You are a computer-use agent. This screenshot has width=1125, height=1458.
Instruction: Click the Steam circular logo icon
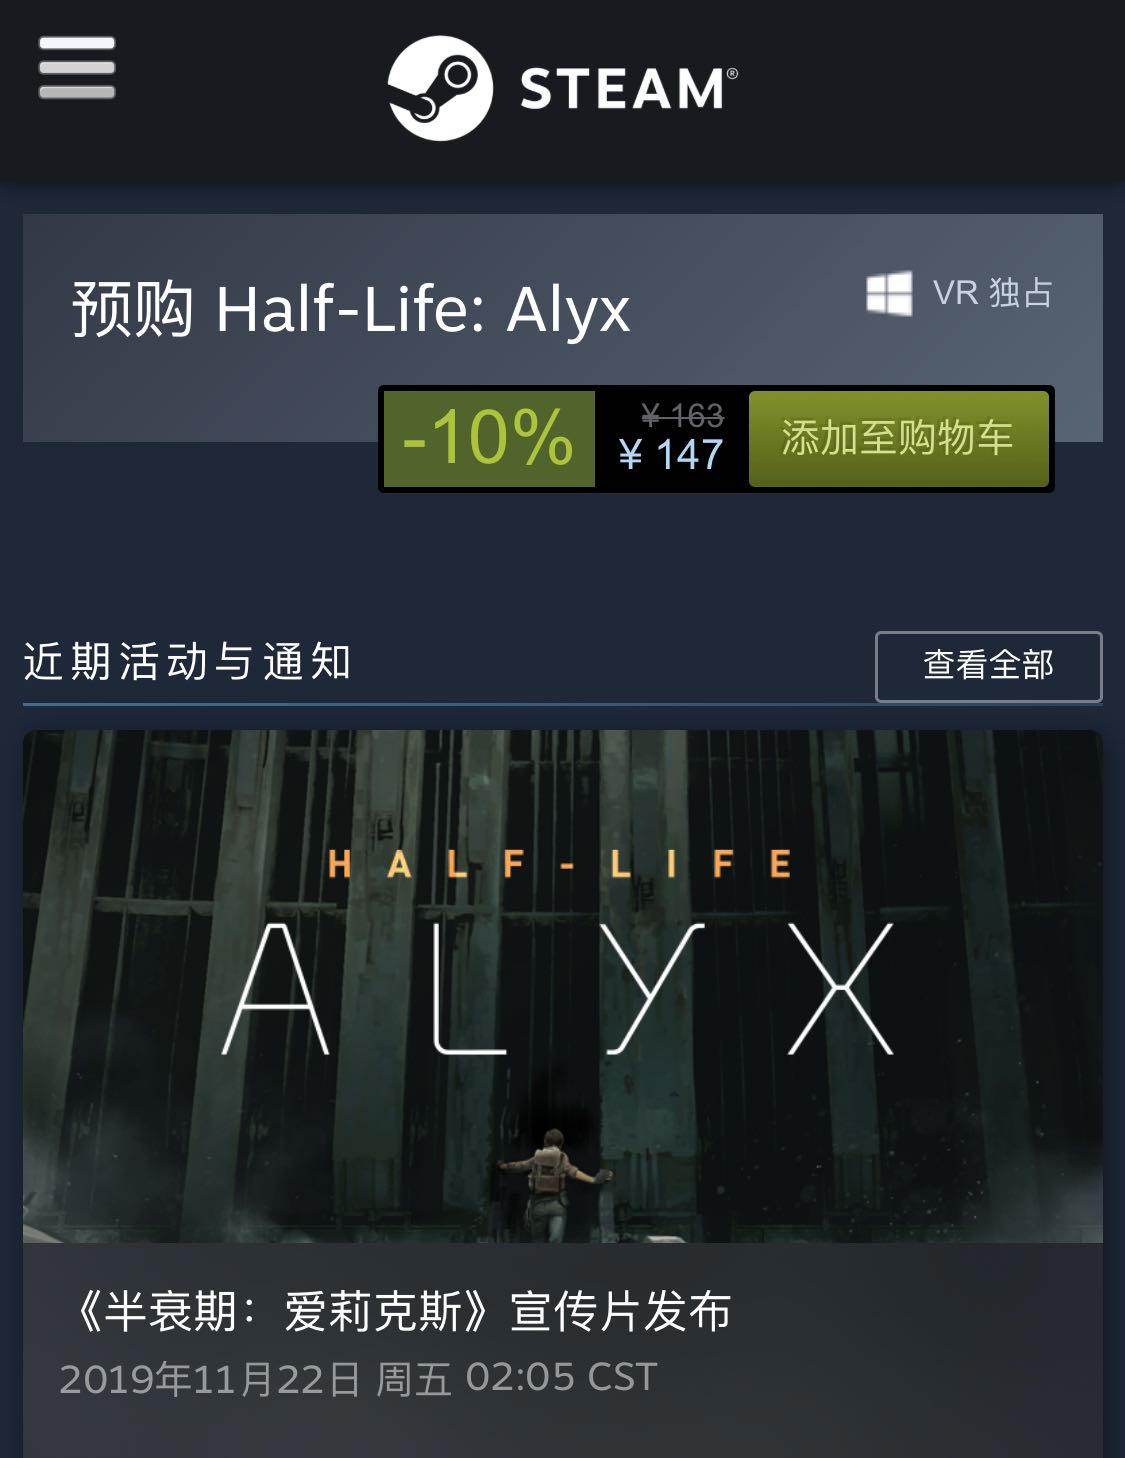tap(440, 88)
